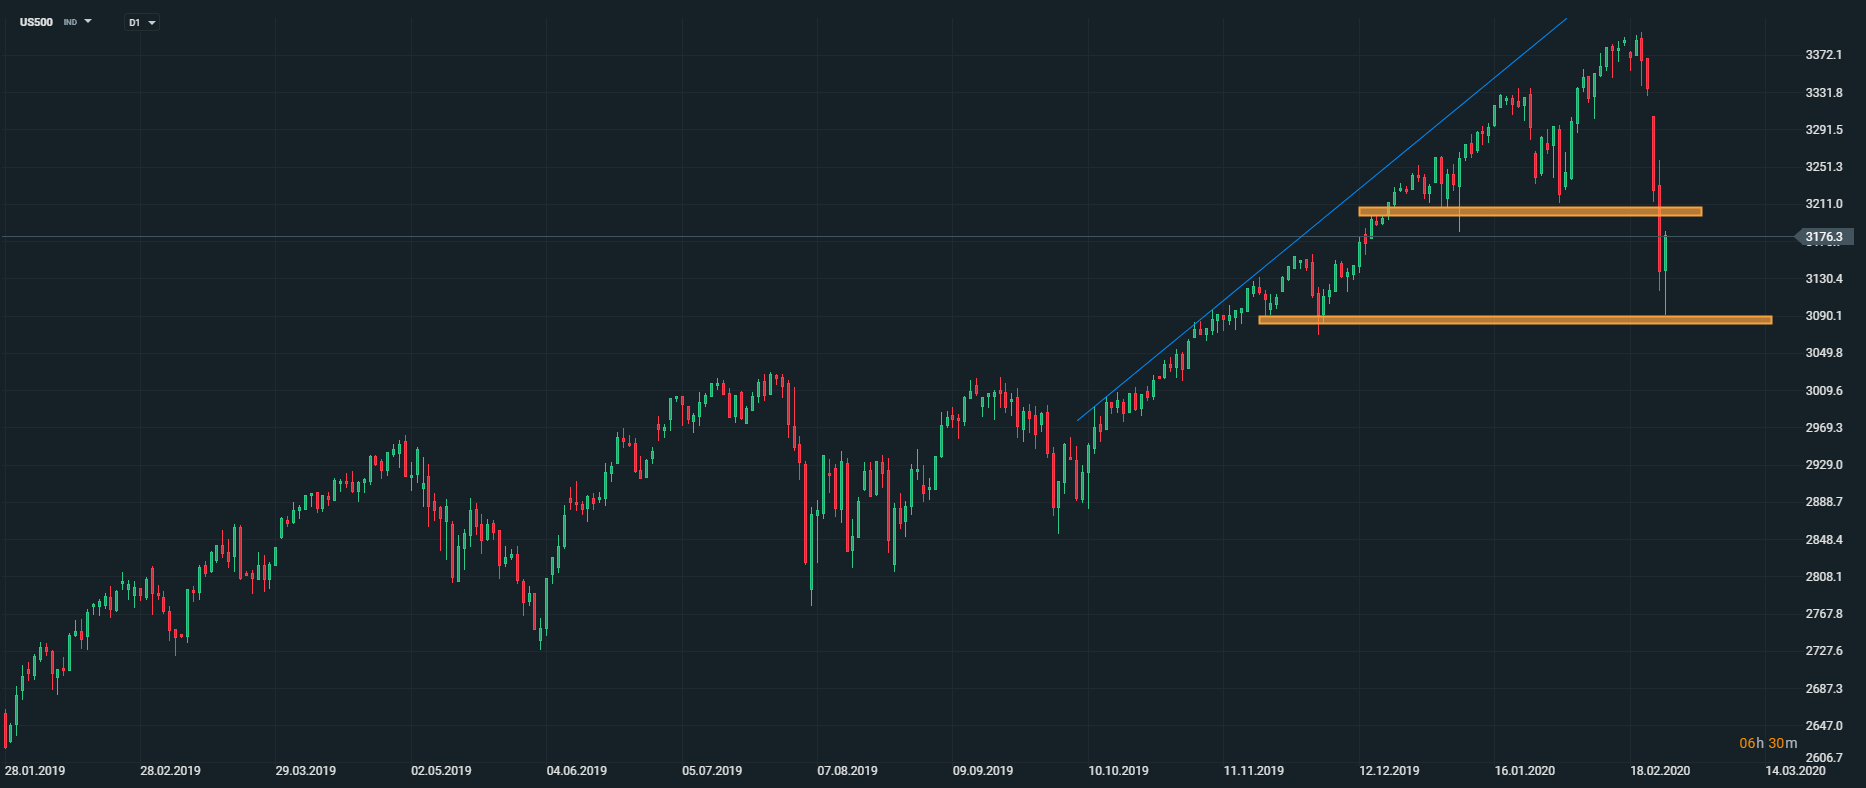The width and height of the screenshot is (1866, 788).
Task: Click the 07.08.2019 date label
Action: click(x=847, y=771)
